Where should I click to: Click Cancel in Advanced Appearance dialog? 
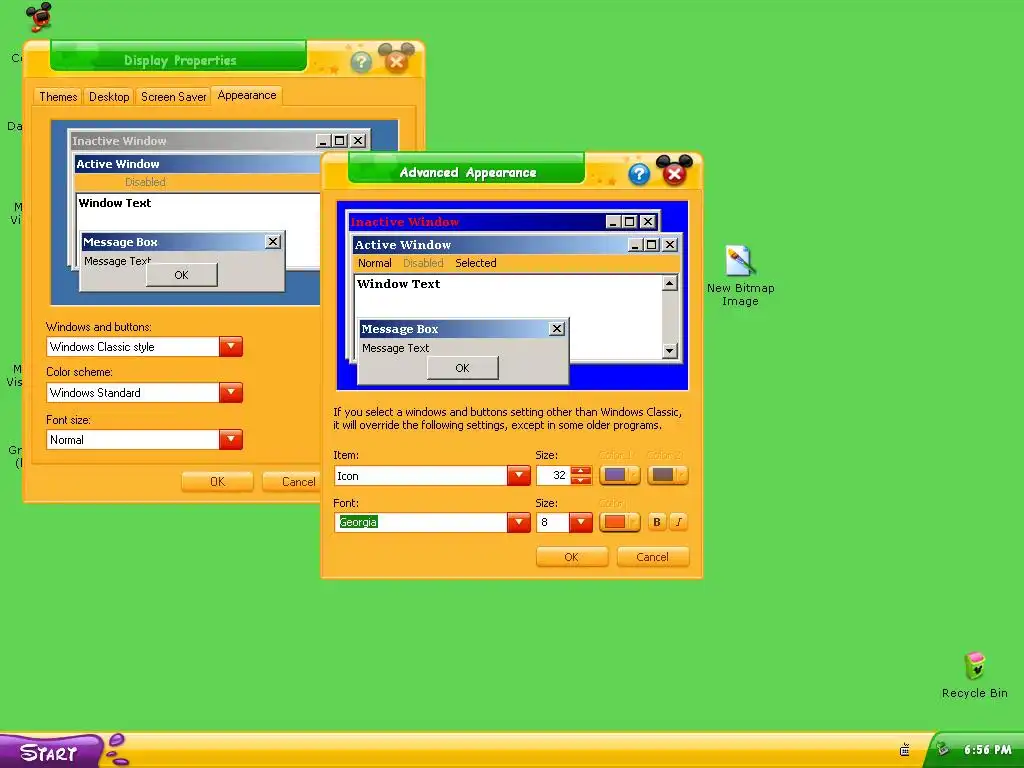(x=652, y=557)
